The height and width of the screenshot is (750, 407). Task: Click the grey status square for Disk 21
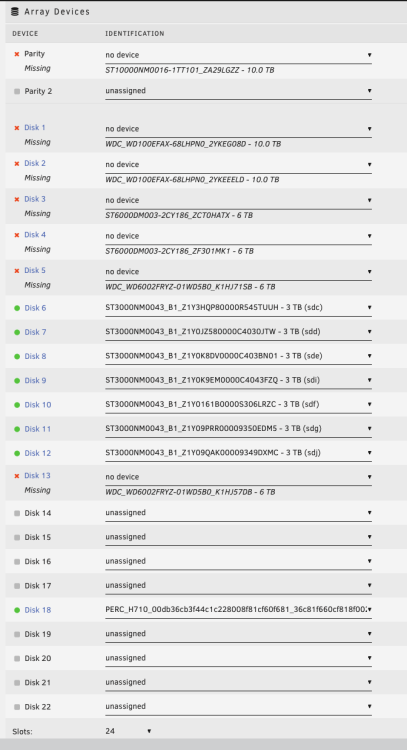click(x=17, y=683)
